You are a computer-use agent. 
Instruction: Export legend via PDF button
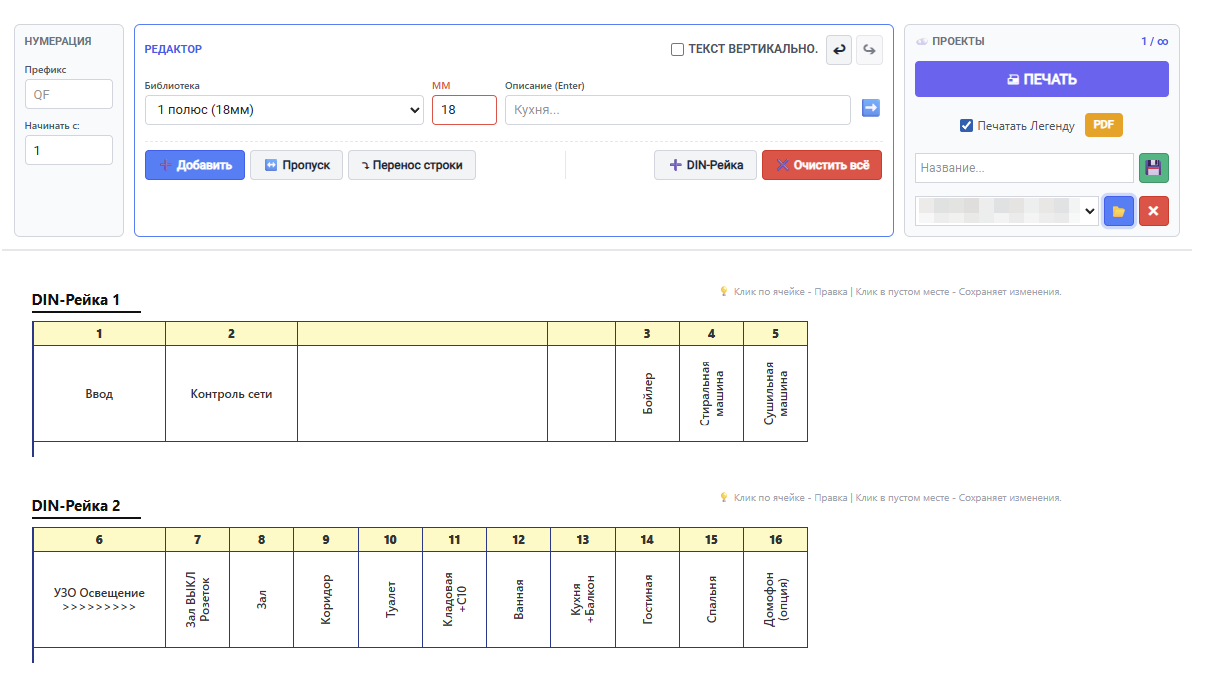[x=1103, y=125]
